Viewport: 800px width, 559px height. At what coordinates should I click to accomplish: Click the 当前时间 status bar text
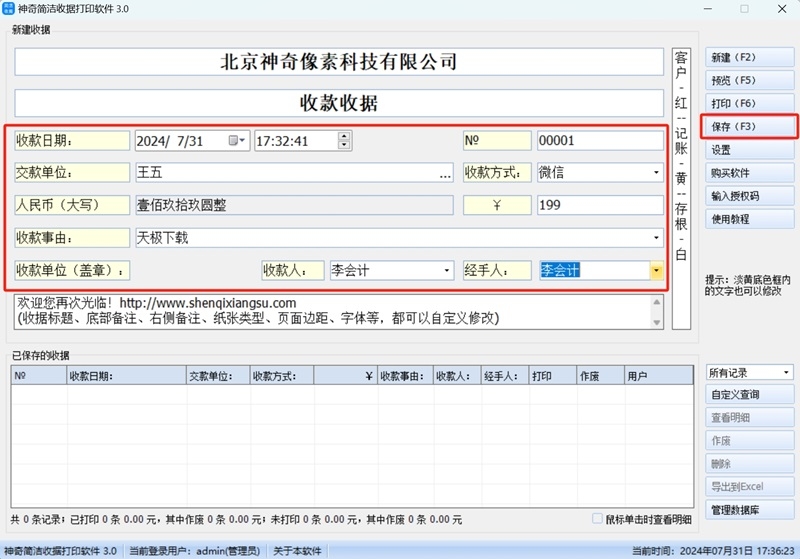coord(713,551)
